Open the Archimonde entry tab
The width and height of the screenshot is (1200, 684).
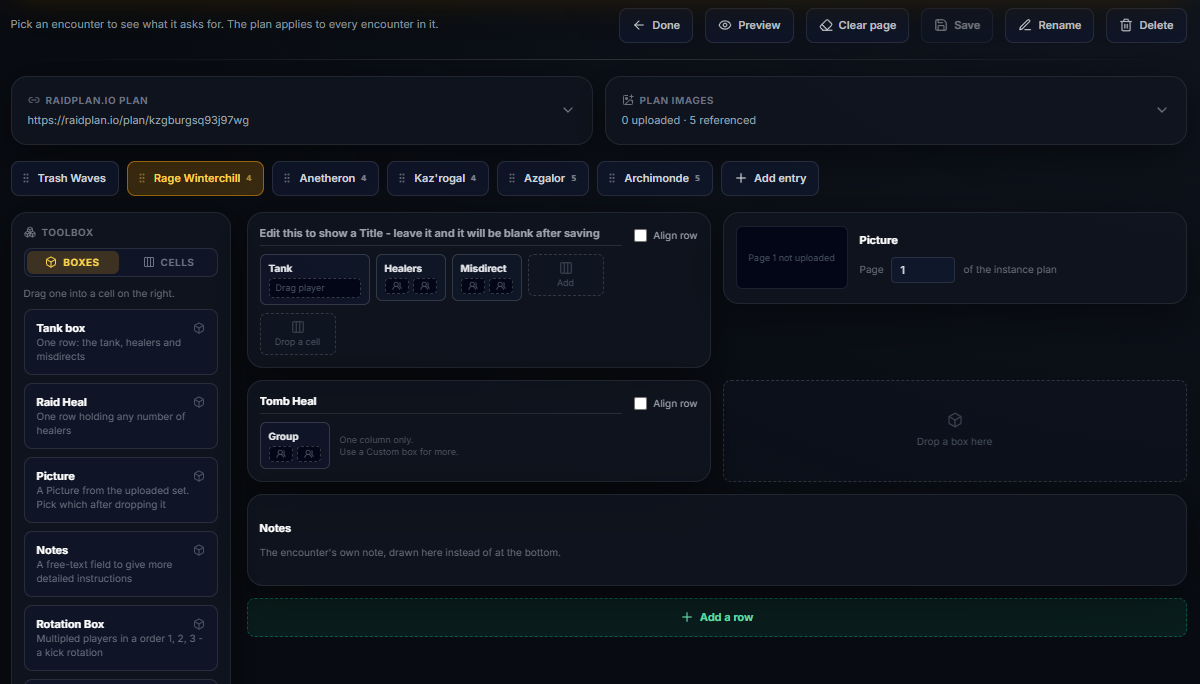click(x=655, y=178)
